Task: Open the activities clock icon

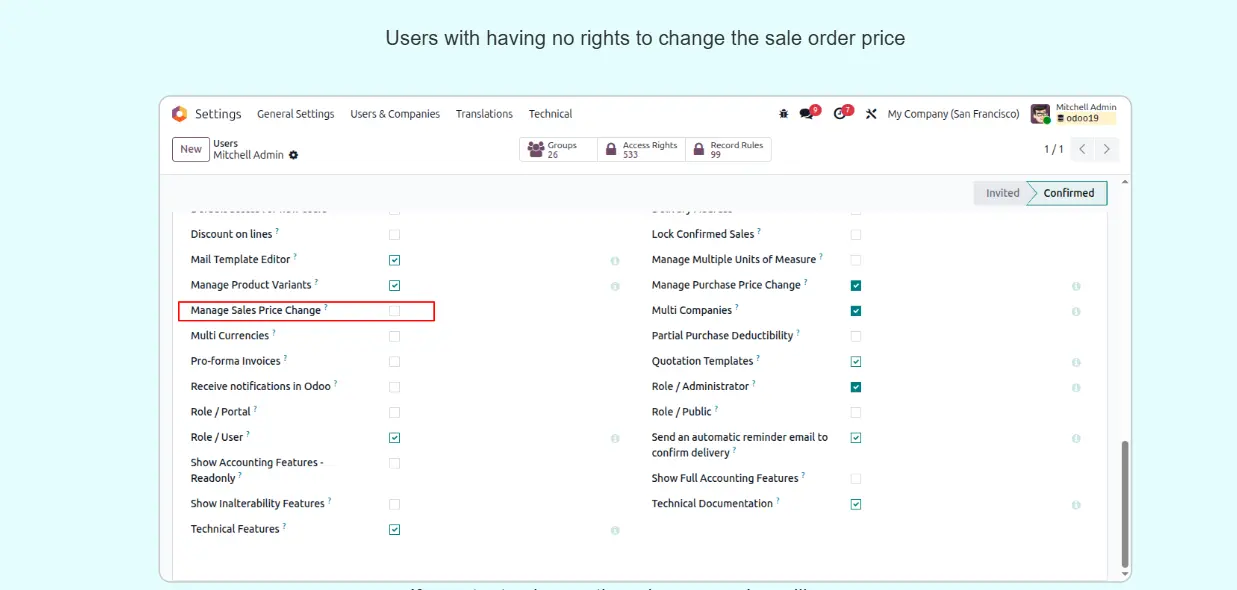Action: click(x=839, y=114)
